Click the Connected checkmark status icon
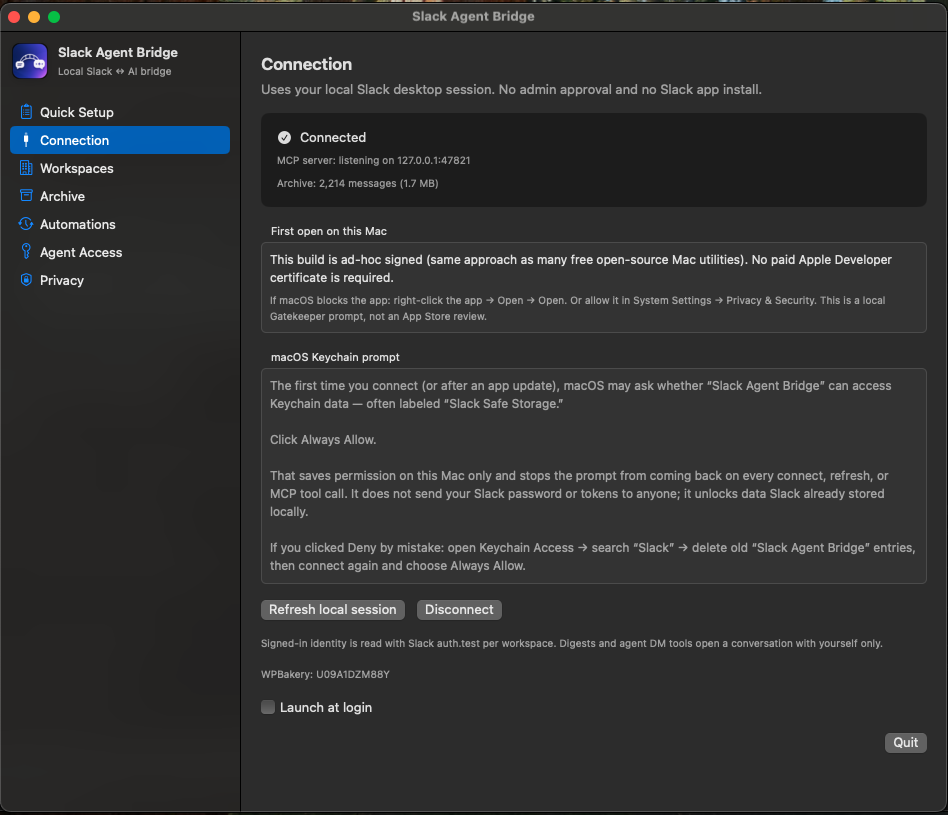 pyautogui.click(x=284, y=138)
